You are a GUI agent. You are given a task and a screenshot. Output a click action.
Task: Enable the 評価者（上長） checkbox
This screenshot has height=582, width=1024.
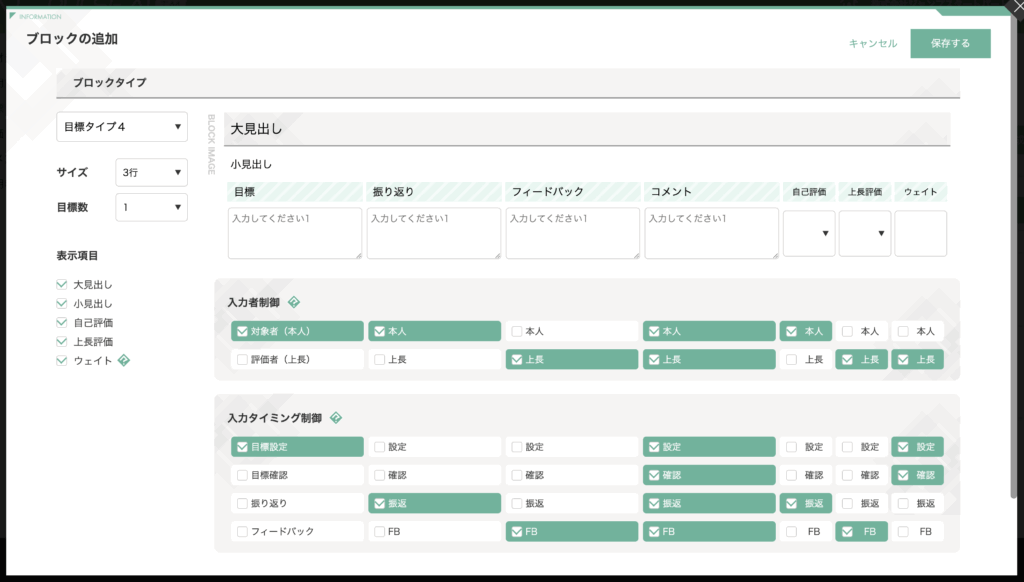[241, 359]
